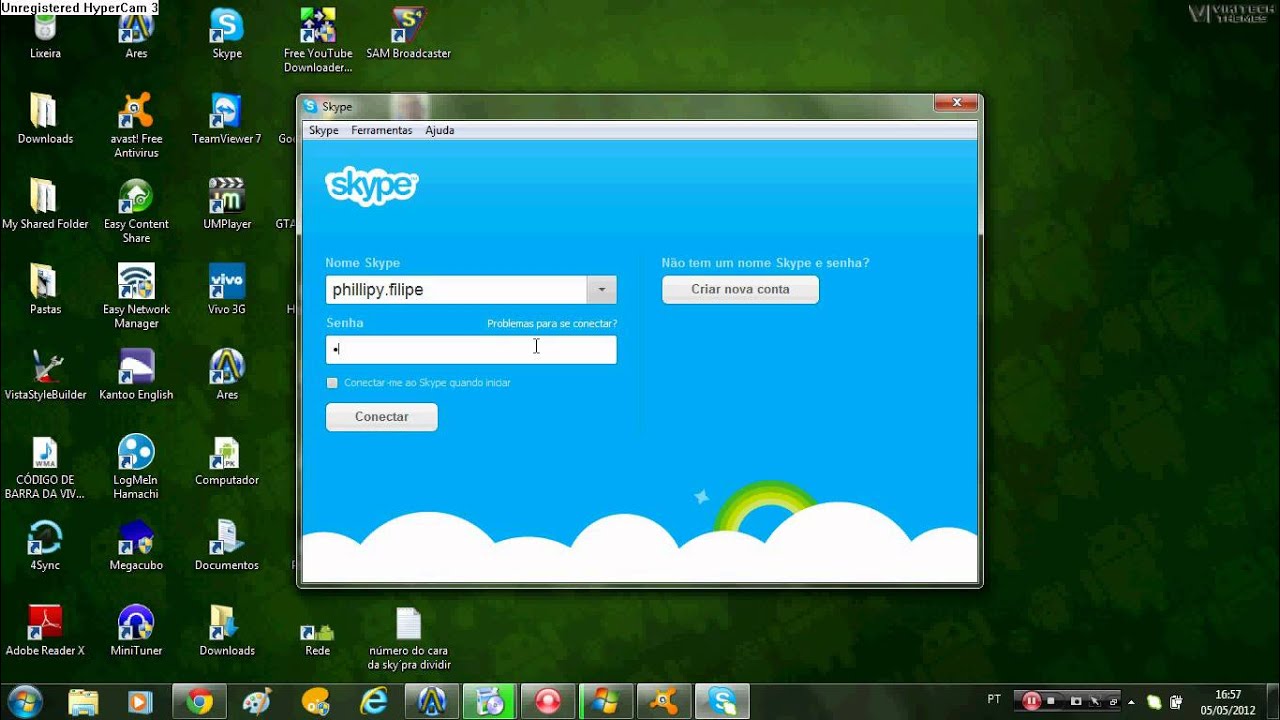Select the Easy Content Share icon
Viewport: 1280px width, 720px height.
[x=136, y=211]
